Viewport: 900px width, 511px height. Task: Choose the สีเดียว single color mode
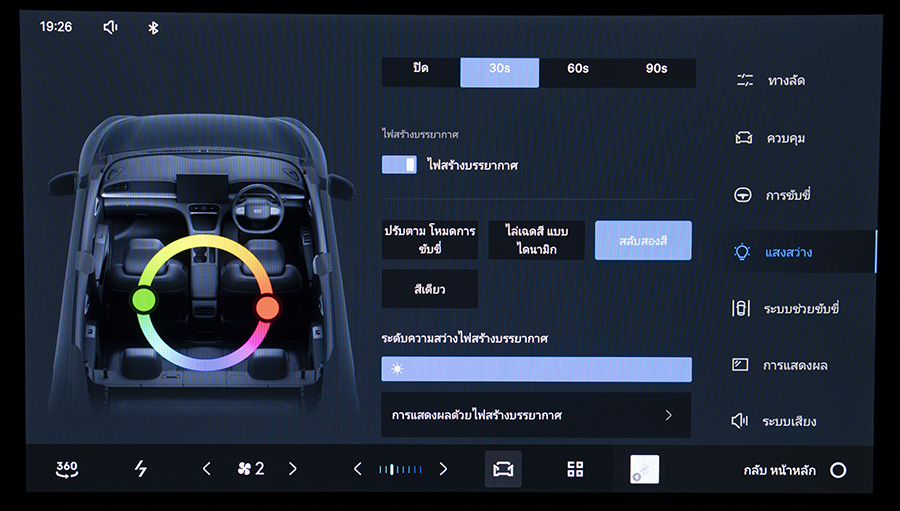coord(430,289)
